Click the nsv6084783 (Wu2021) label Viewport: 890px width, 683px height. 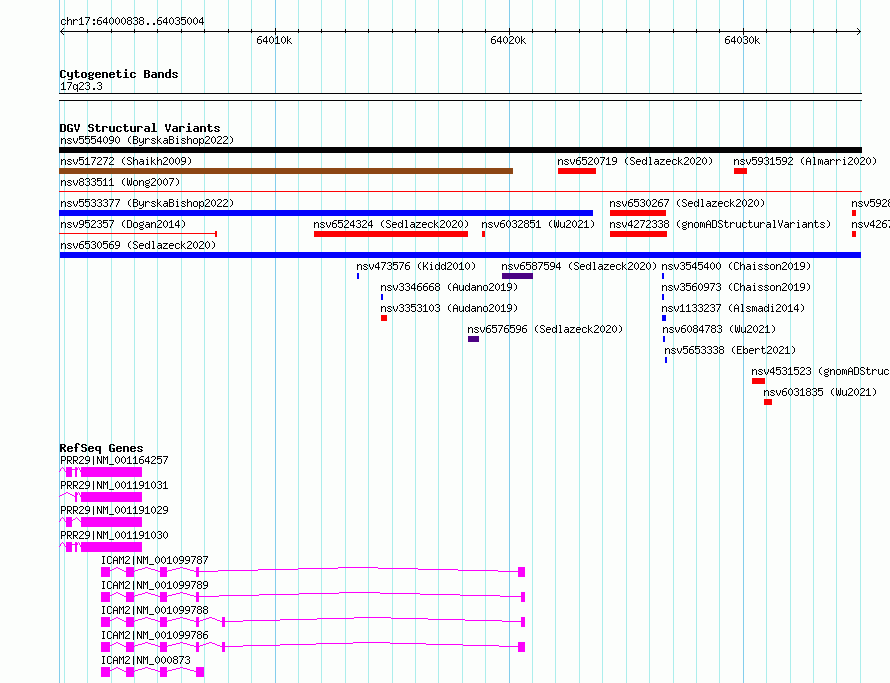point(719,329)
